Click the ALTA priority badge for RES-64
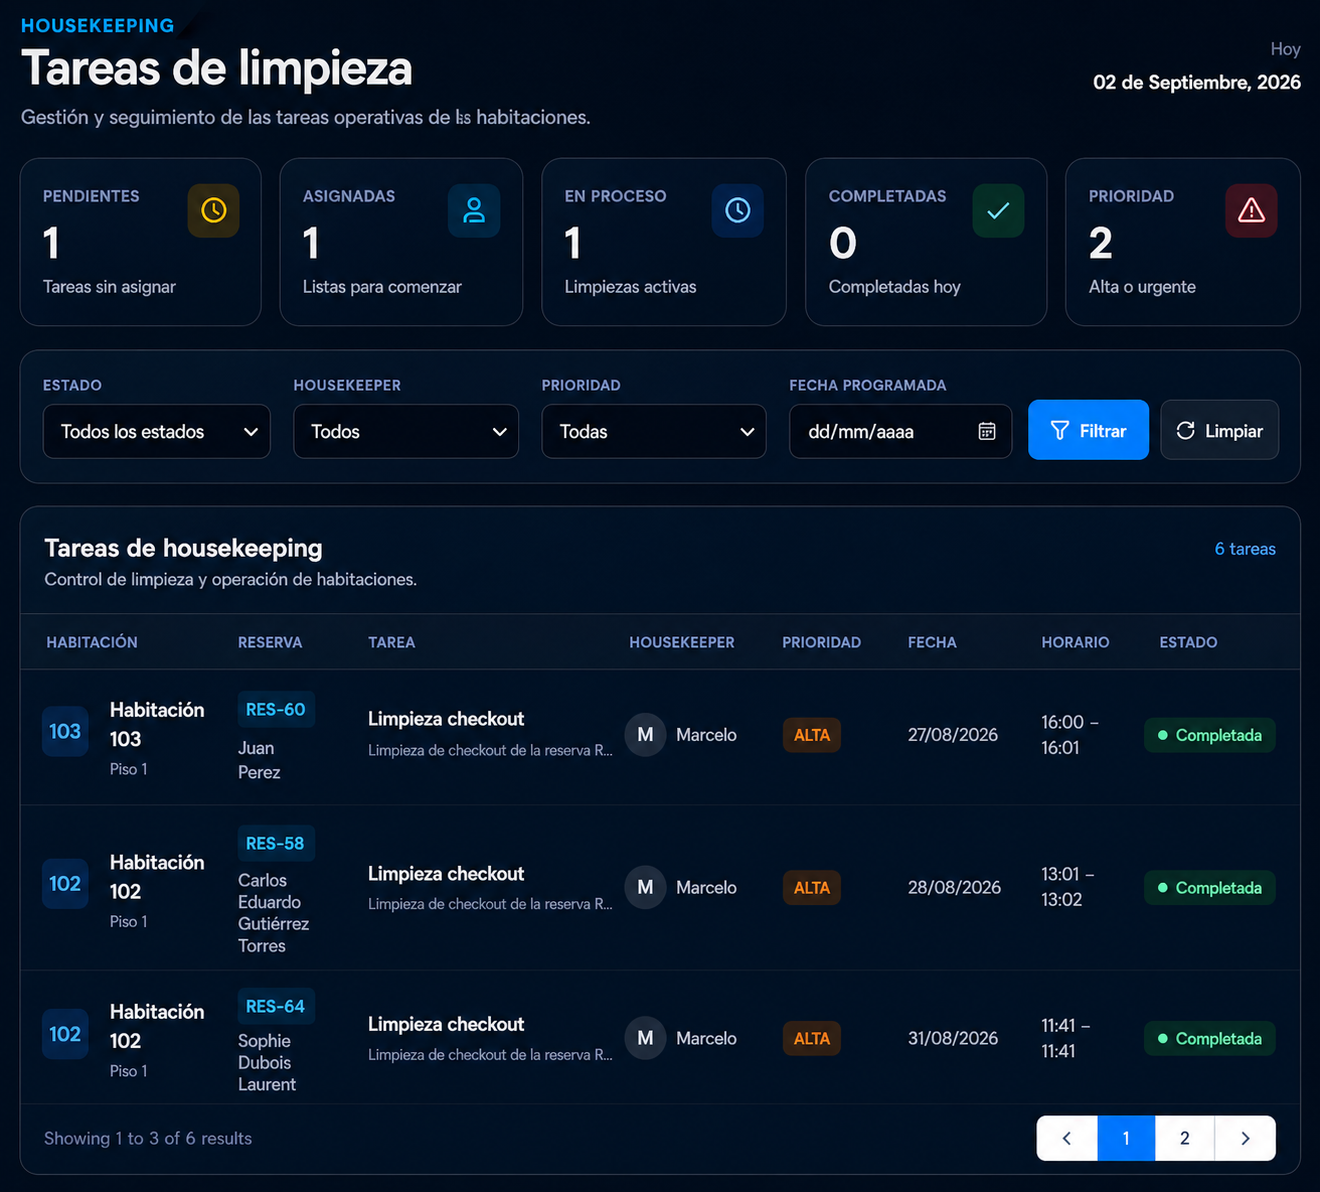 (x=812, y=1038)
